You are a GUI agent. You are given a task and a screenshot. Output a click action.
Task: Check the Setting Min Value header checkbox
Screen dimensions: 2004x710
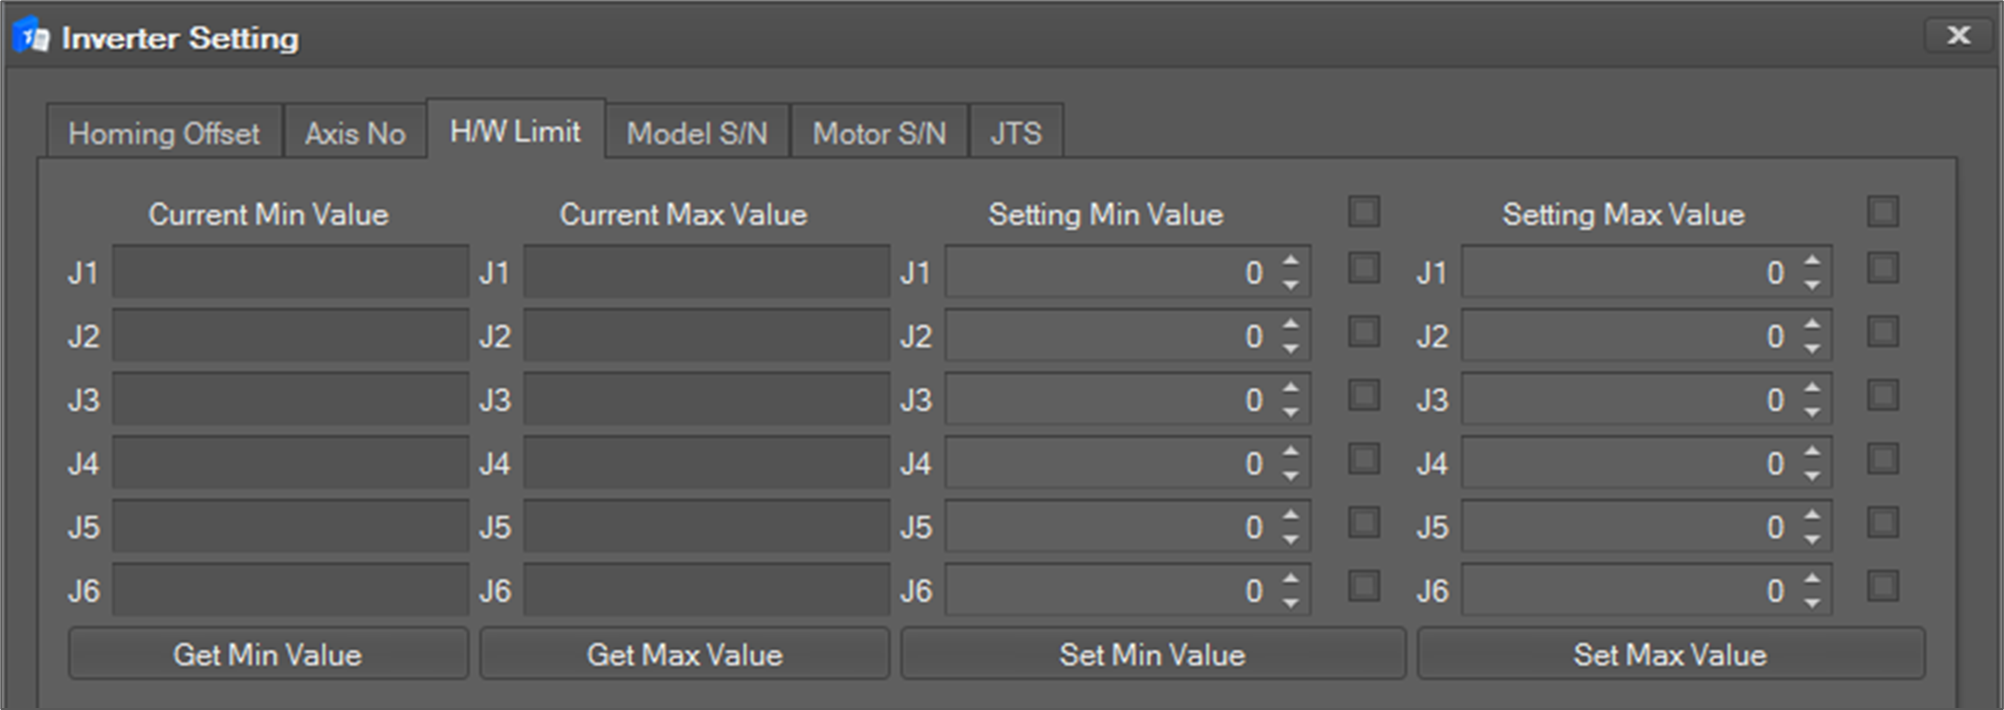click(x=1364, y=212)
